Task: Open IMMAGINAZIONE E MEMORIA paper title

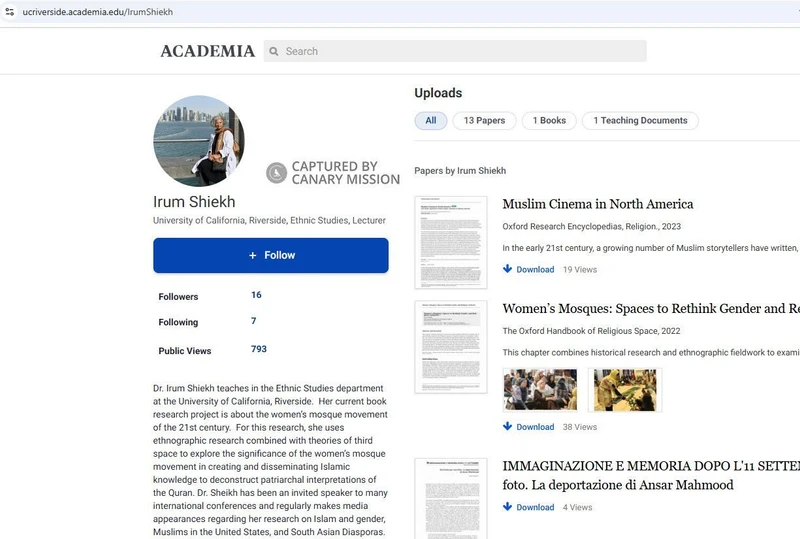Action: tap(651, 475)
